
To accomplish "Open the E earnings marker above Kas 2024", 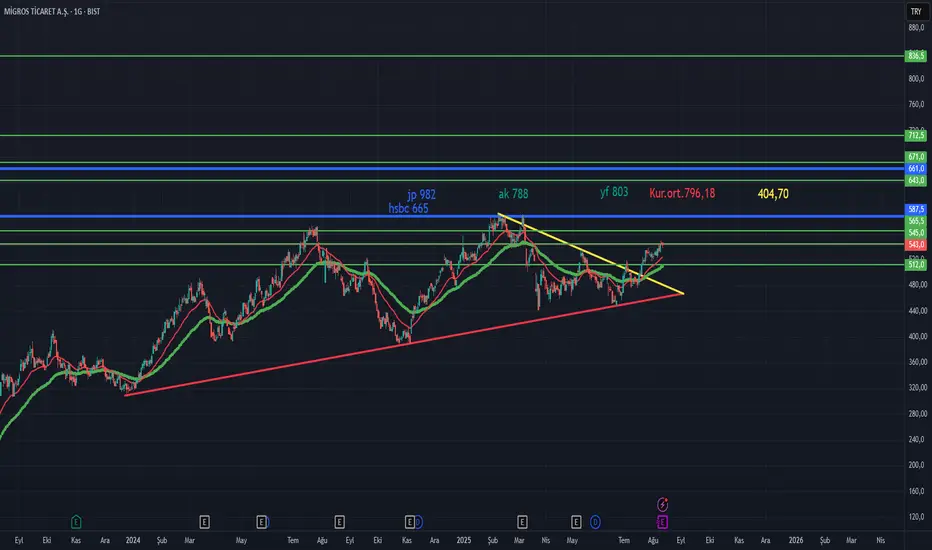I will [x=410, y=522].
